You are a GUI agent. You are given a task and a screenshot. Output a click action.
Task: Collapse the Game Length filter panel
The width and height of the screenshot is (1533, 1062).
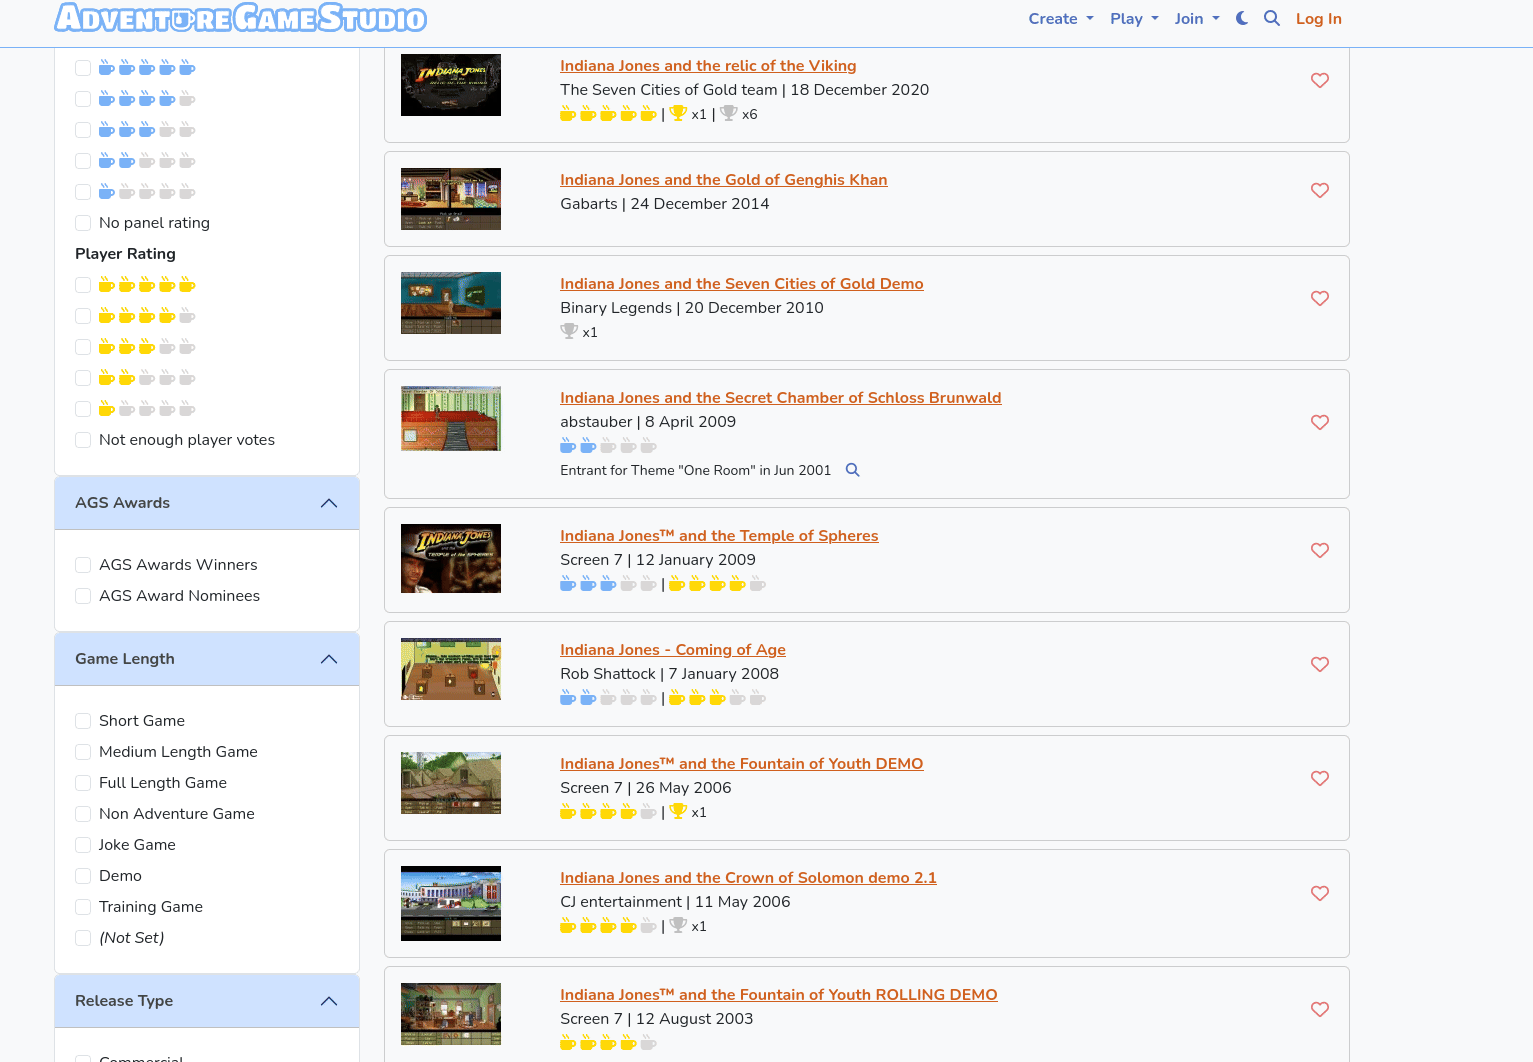[x=329, y=659]
